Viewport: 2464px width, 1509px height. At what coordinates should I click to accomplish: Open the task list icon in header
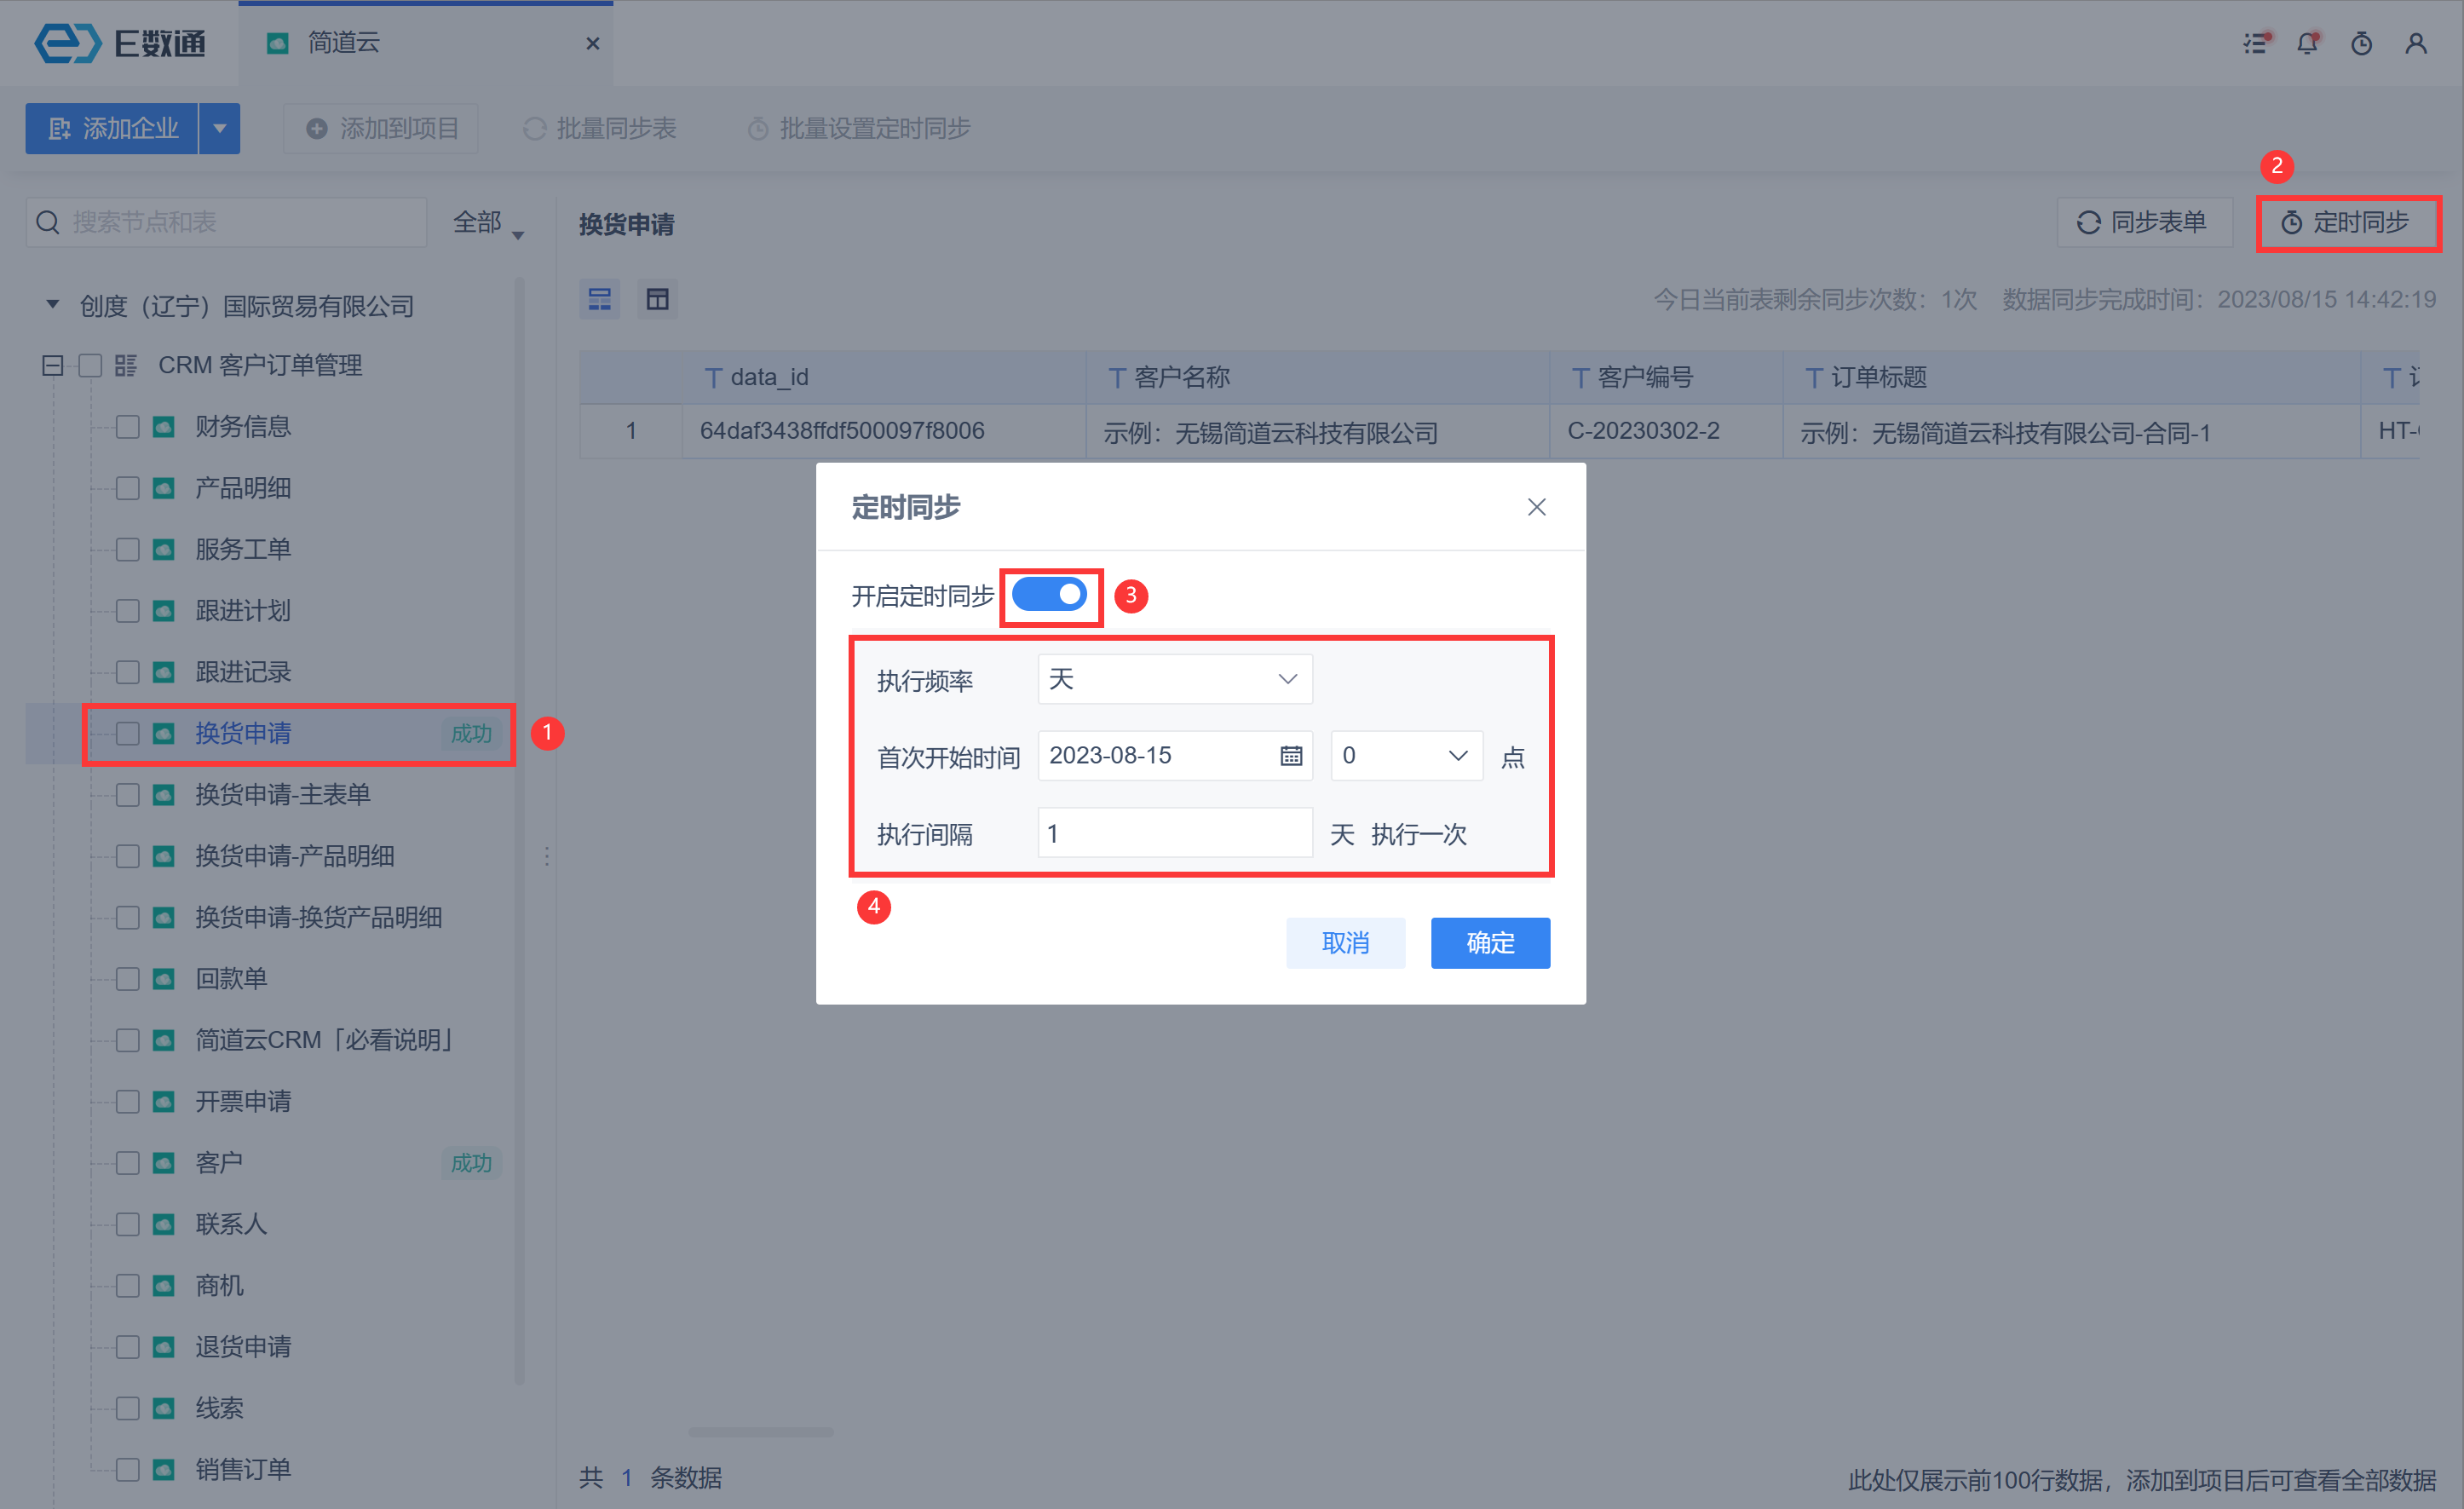point(2255,43)
